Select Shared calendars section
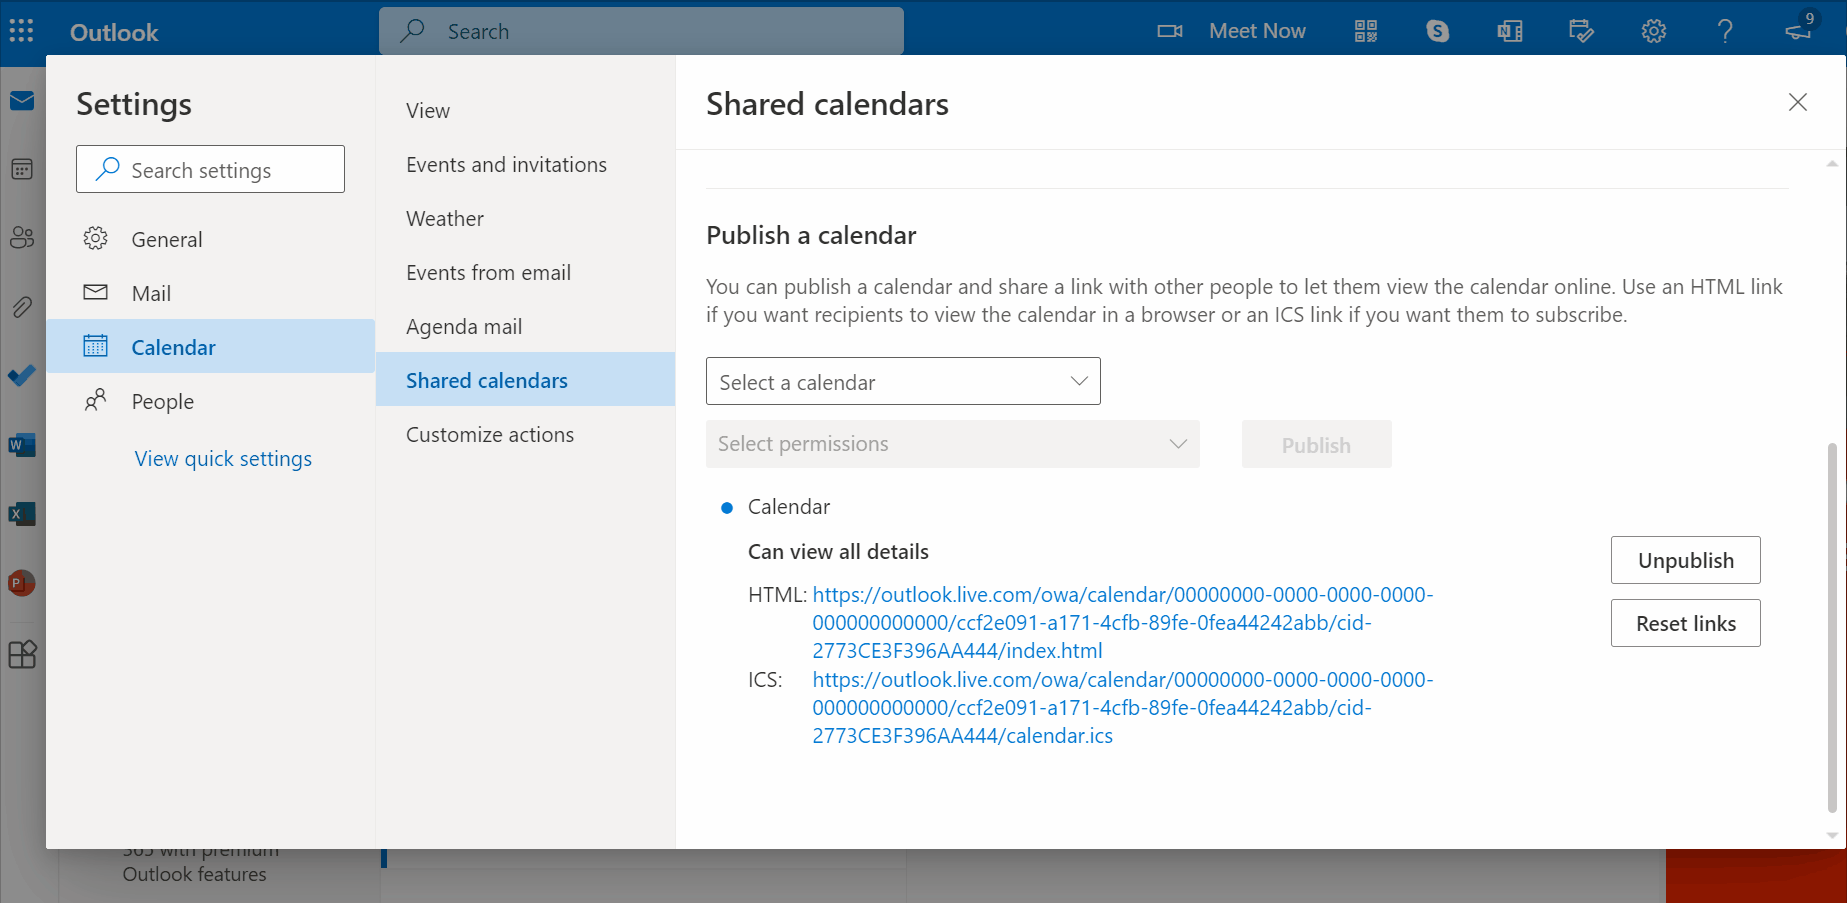Viewport: 1847px width, 903px height. pos(526,379)
